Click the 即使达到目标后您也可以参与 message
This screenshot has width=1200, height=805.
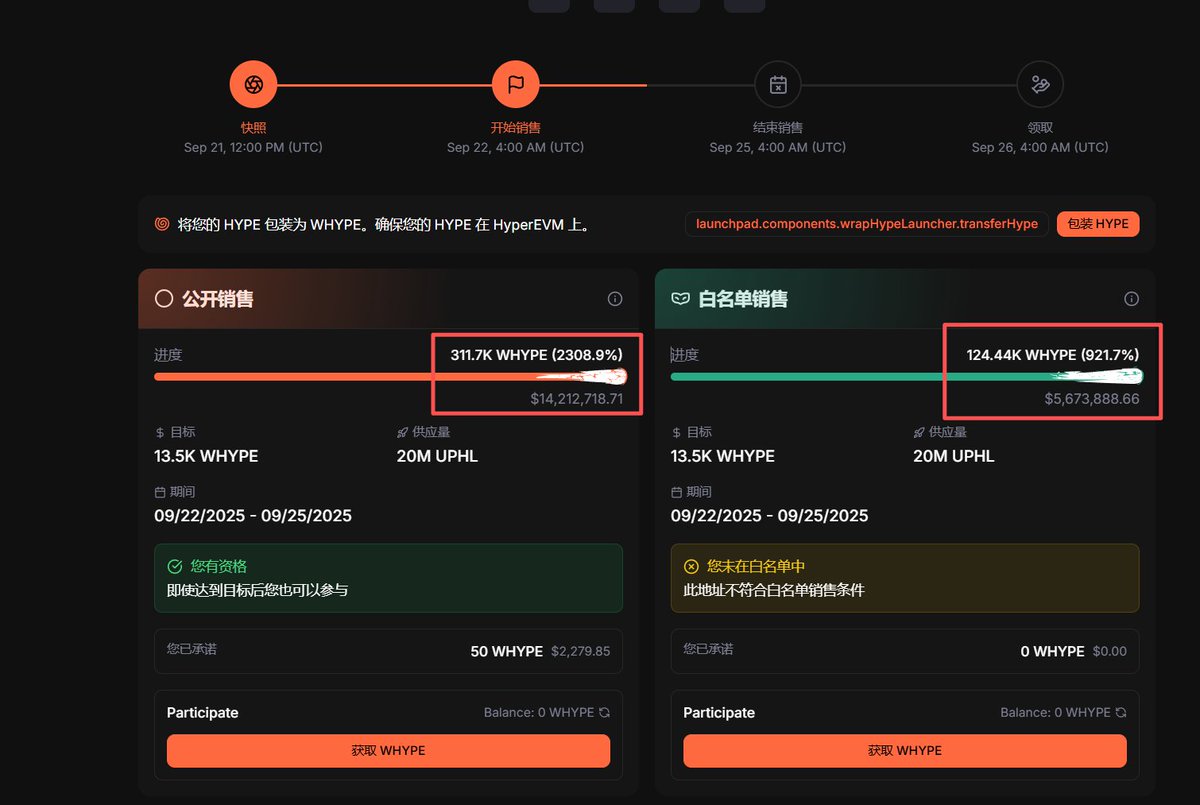click(x=257, y=590)
